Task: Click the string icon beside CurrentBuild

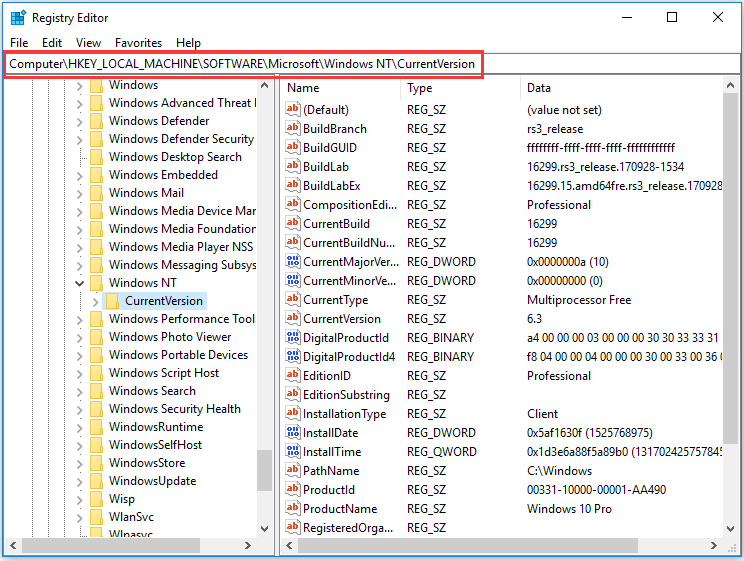Action: [x=293, y=223]
